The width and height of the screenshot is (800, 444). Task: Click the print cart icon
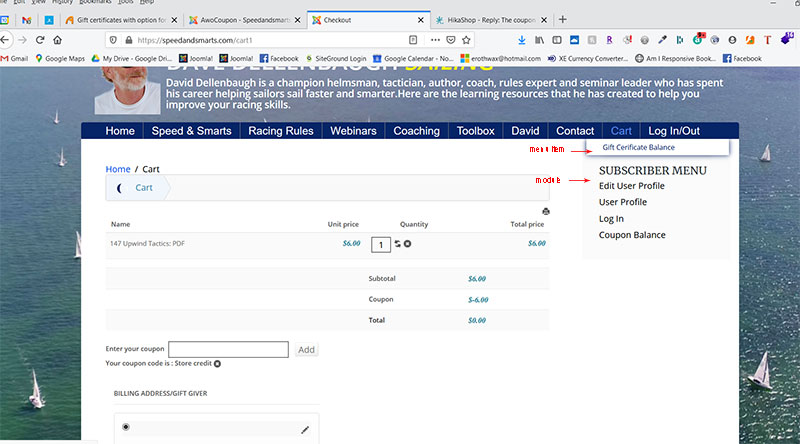[546, 211]
